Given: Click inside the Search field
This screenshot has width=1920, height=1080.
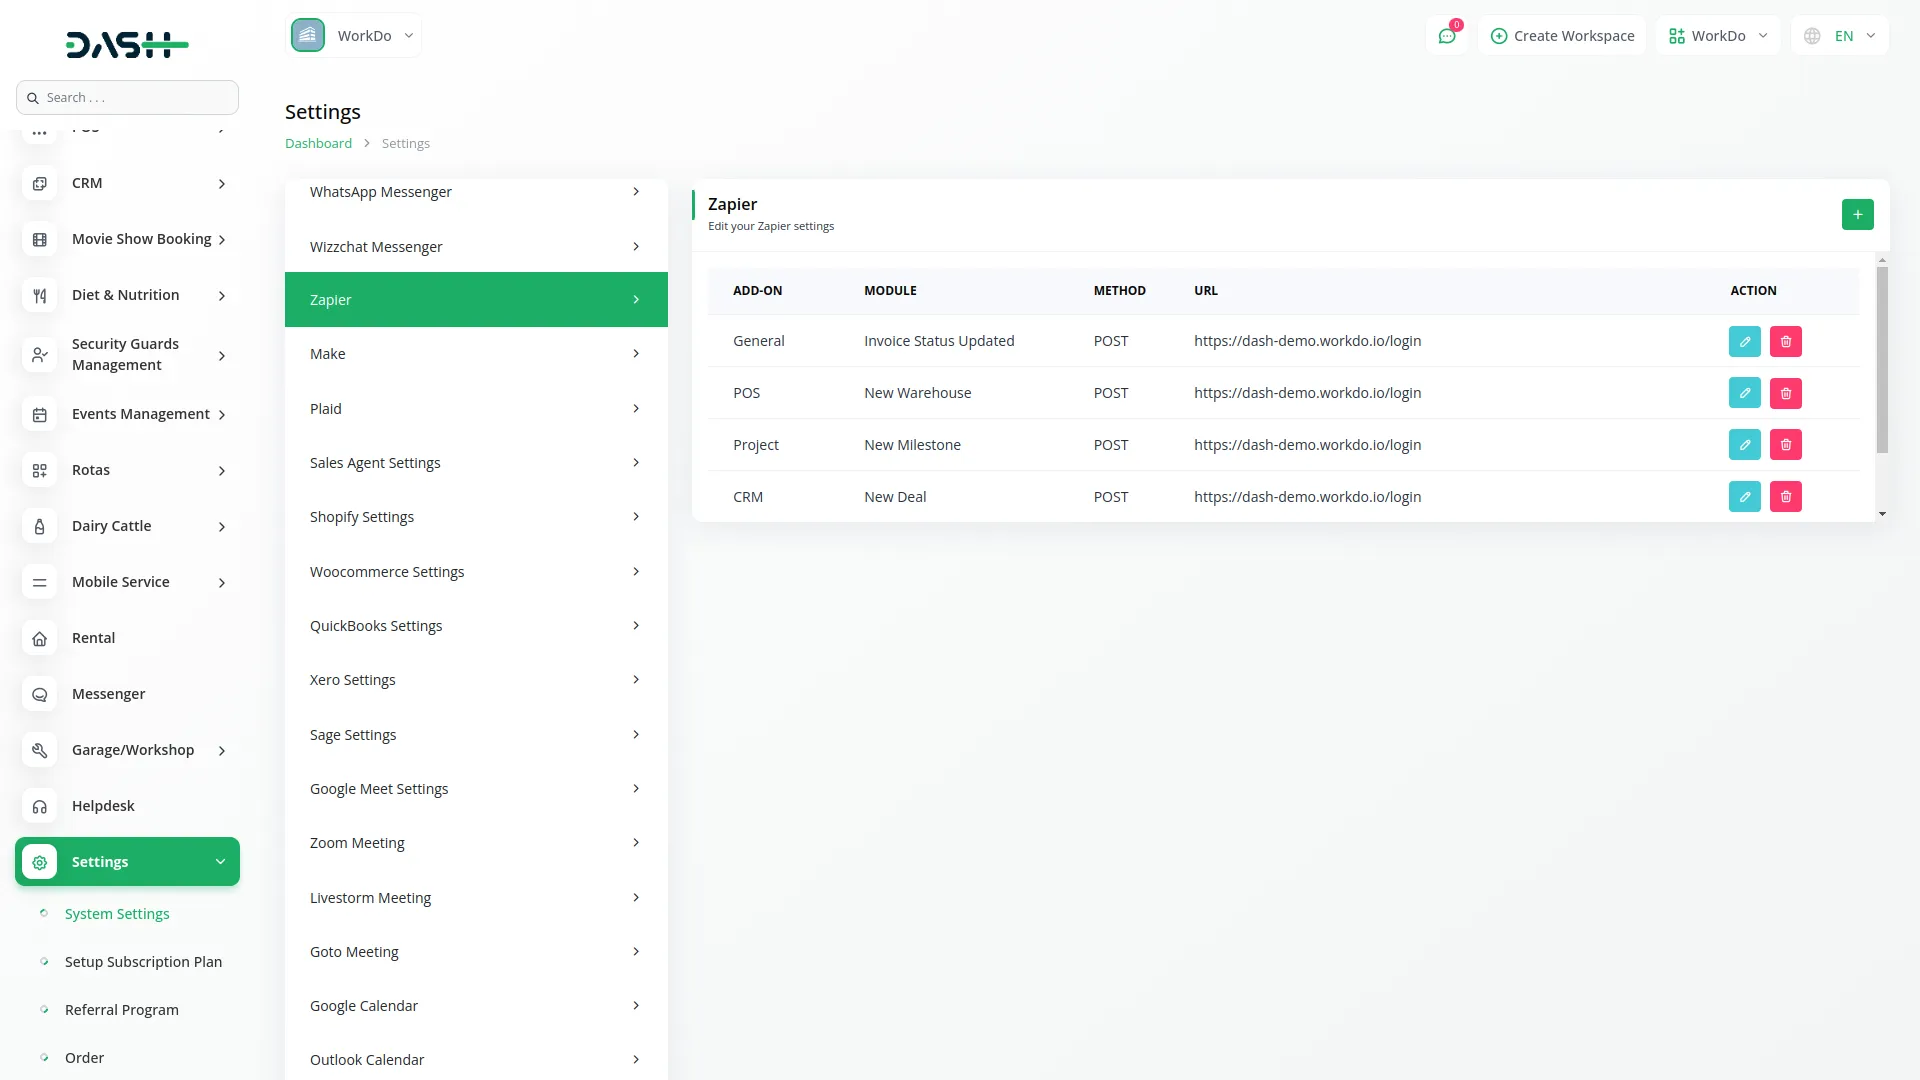Looking at the screenshot, I should 127,97.
